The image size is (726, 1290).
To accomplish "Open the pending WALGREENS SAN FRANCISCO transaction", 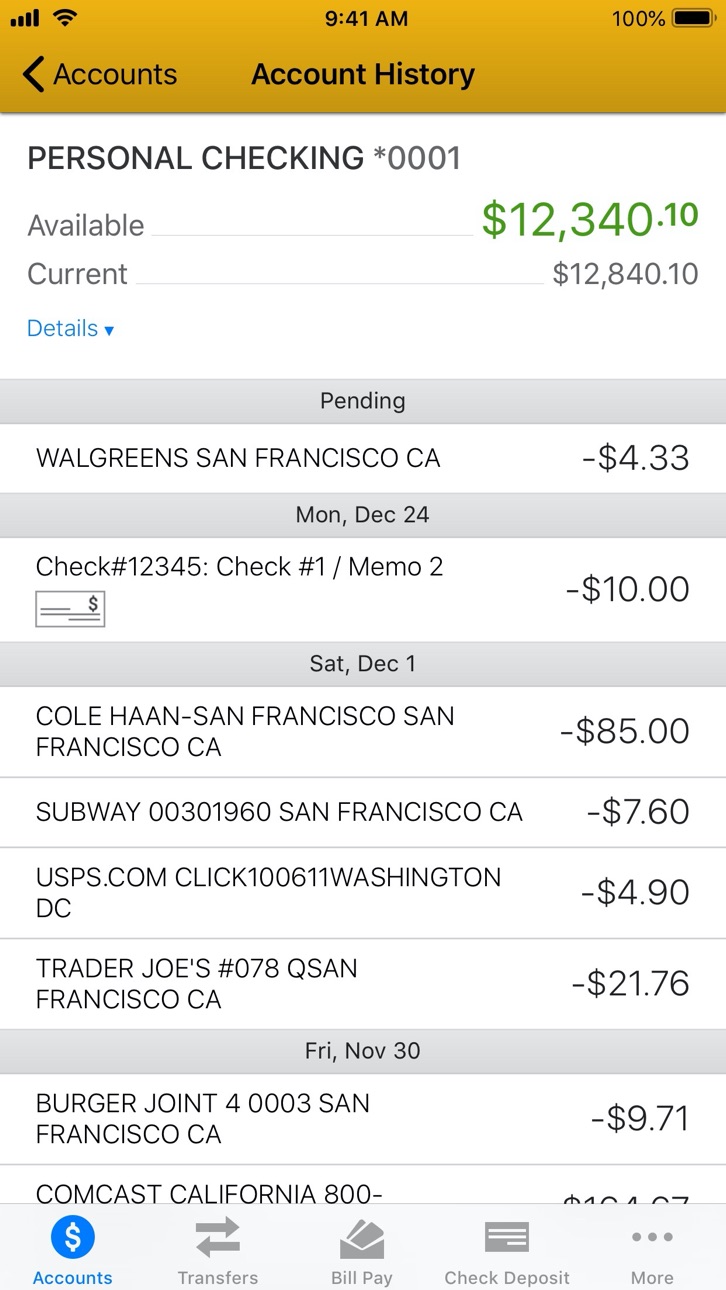I will point(363,458).
